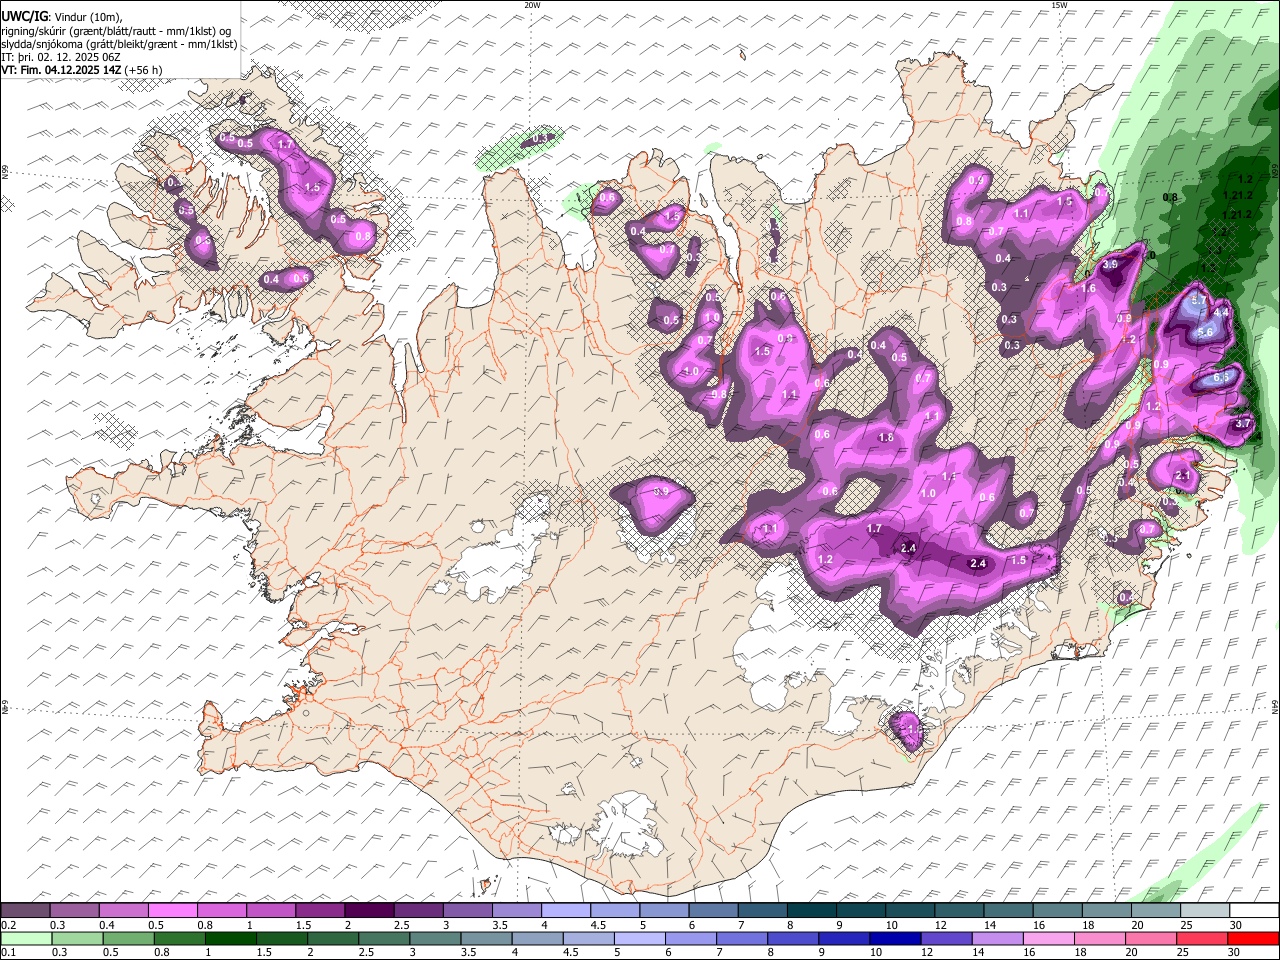This screenshot has width=1280, height=960.
Task: Pick the snow legend swatch between 4 and 4.5
Action: [566, 910]
